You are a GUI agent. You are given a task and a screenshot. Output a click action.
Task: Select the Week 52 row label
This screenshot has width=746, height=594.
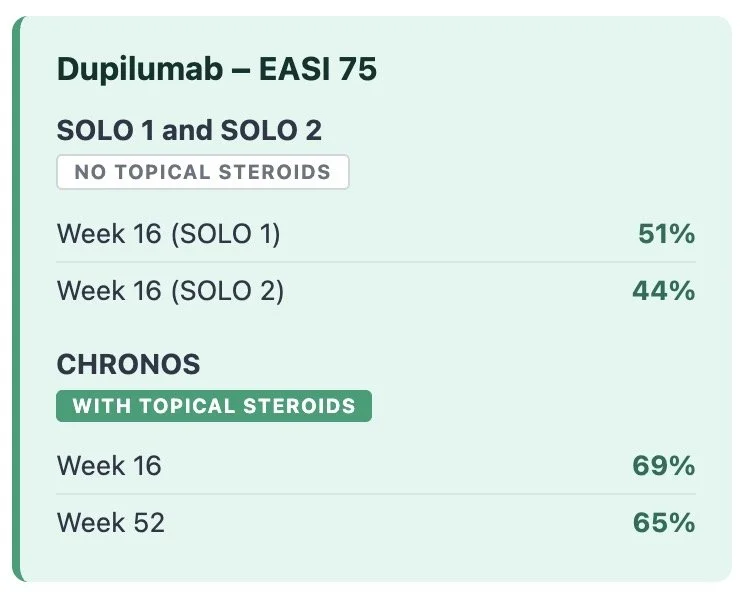[x=111, y=522]
